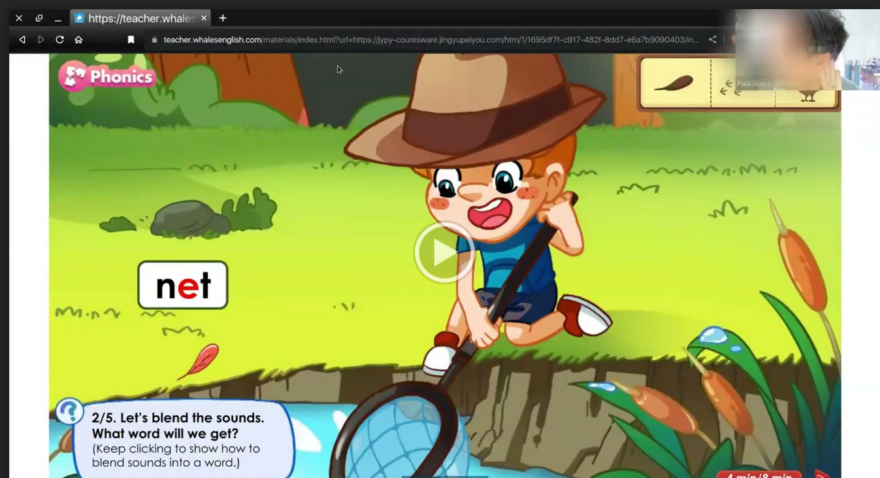Image resolution: width=880 pixels, height=478 pixels.
Task: Play the phonics video
Action: [x=444, y=252]
